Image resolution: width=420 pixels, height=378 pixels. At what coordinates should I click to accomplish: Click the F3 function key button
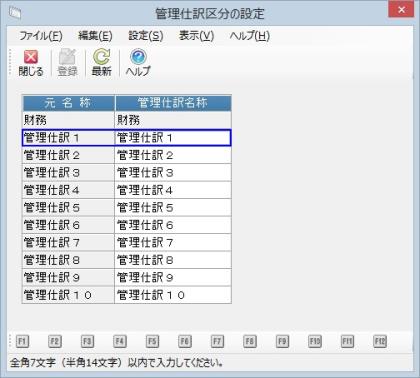click(x=87, y=341)
